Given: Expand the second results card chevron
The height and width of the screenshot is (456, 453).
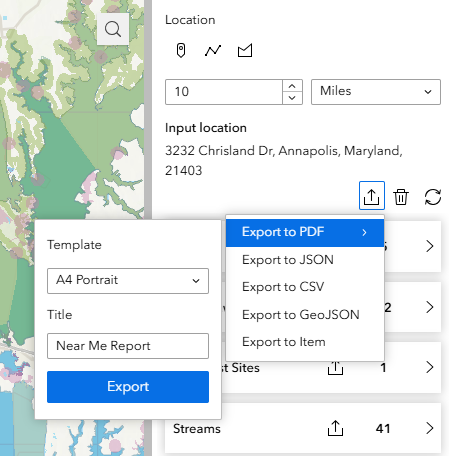Looking at the screenshot, I should [x=430, y=307].
